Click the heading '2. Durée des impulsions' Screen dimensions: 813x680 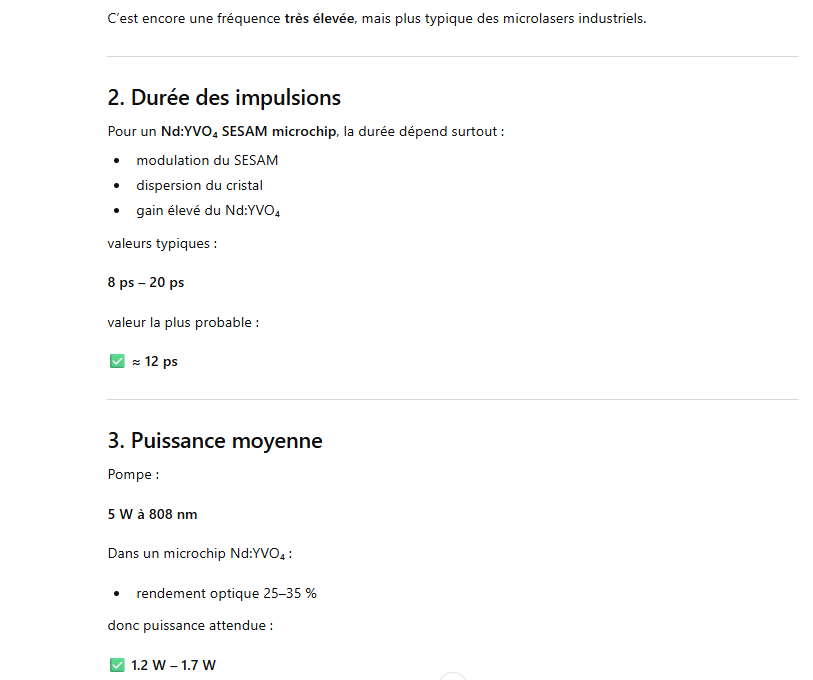(224, 98)
